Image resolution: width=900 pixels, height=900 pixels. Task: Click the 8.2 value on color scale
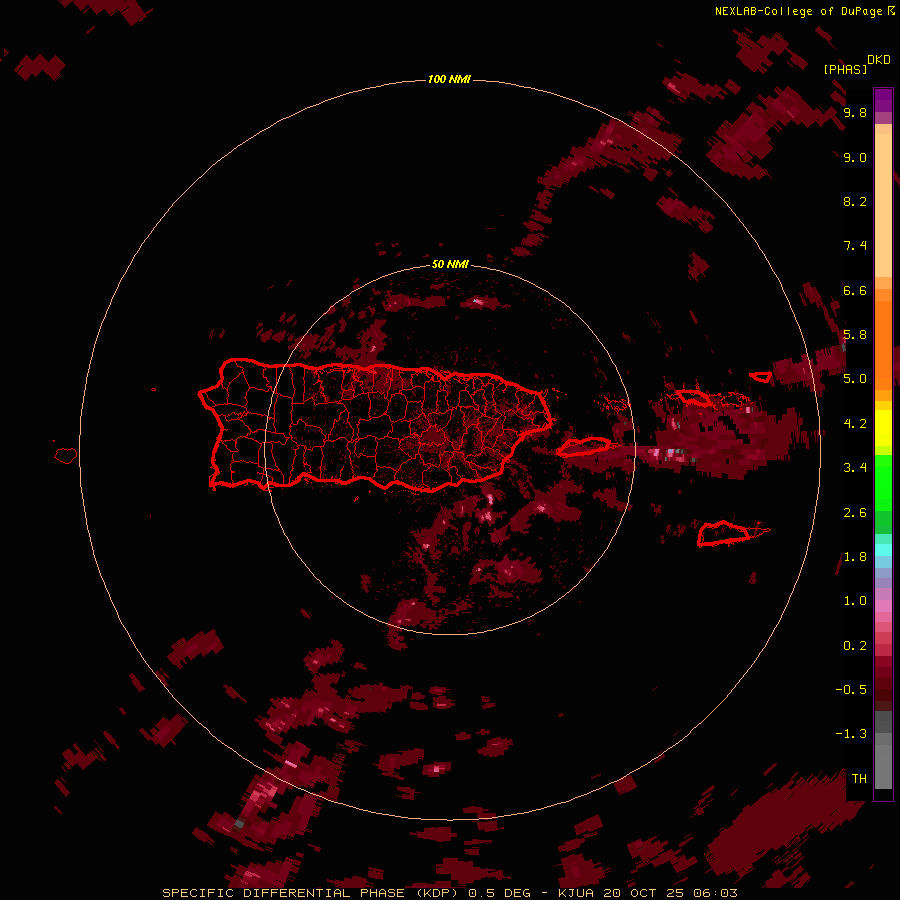855,201
